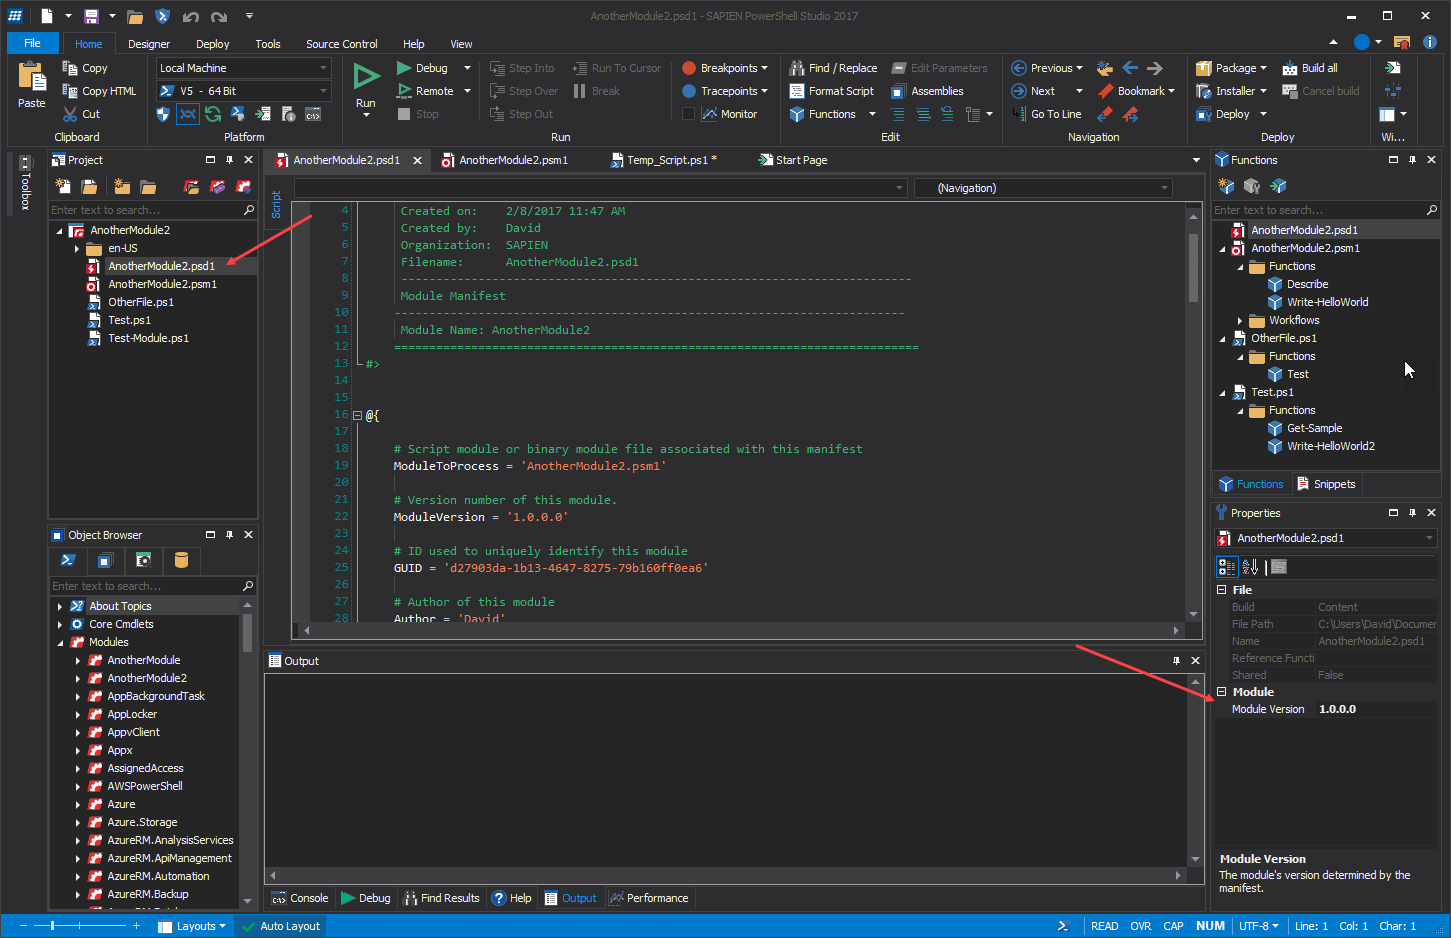Image resolution: width=1451 pixels, height=938 pixels.
Task: Click the Previous navigation button
Action: click(1047, 68)
